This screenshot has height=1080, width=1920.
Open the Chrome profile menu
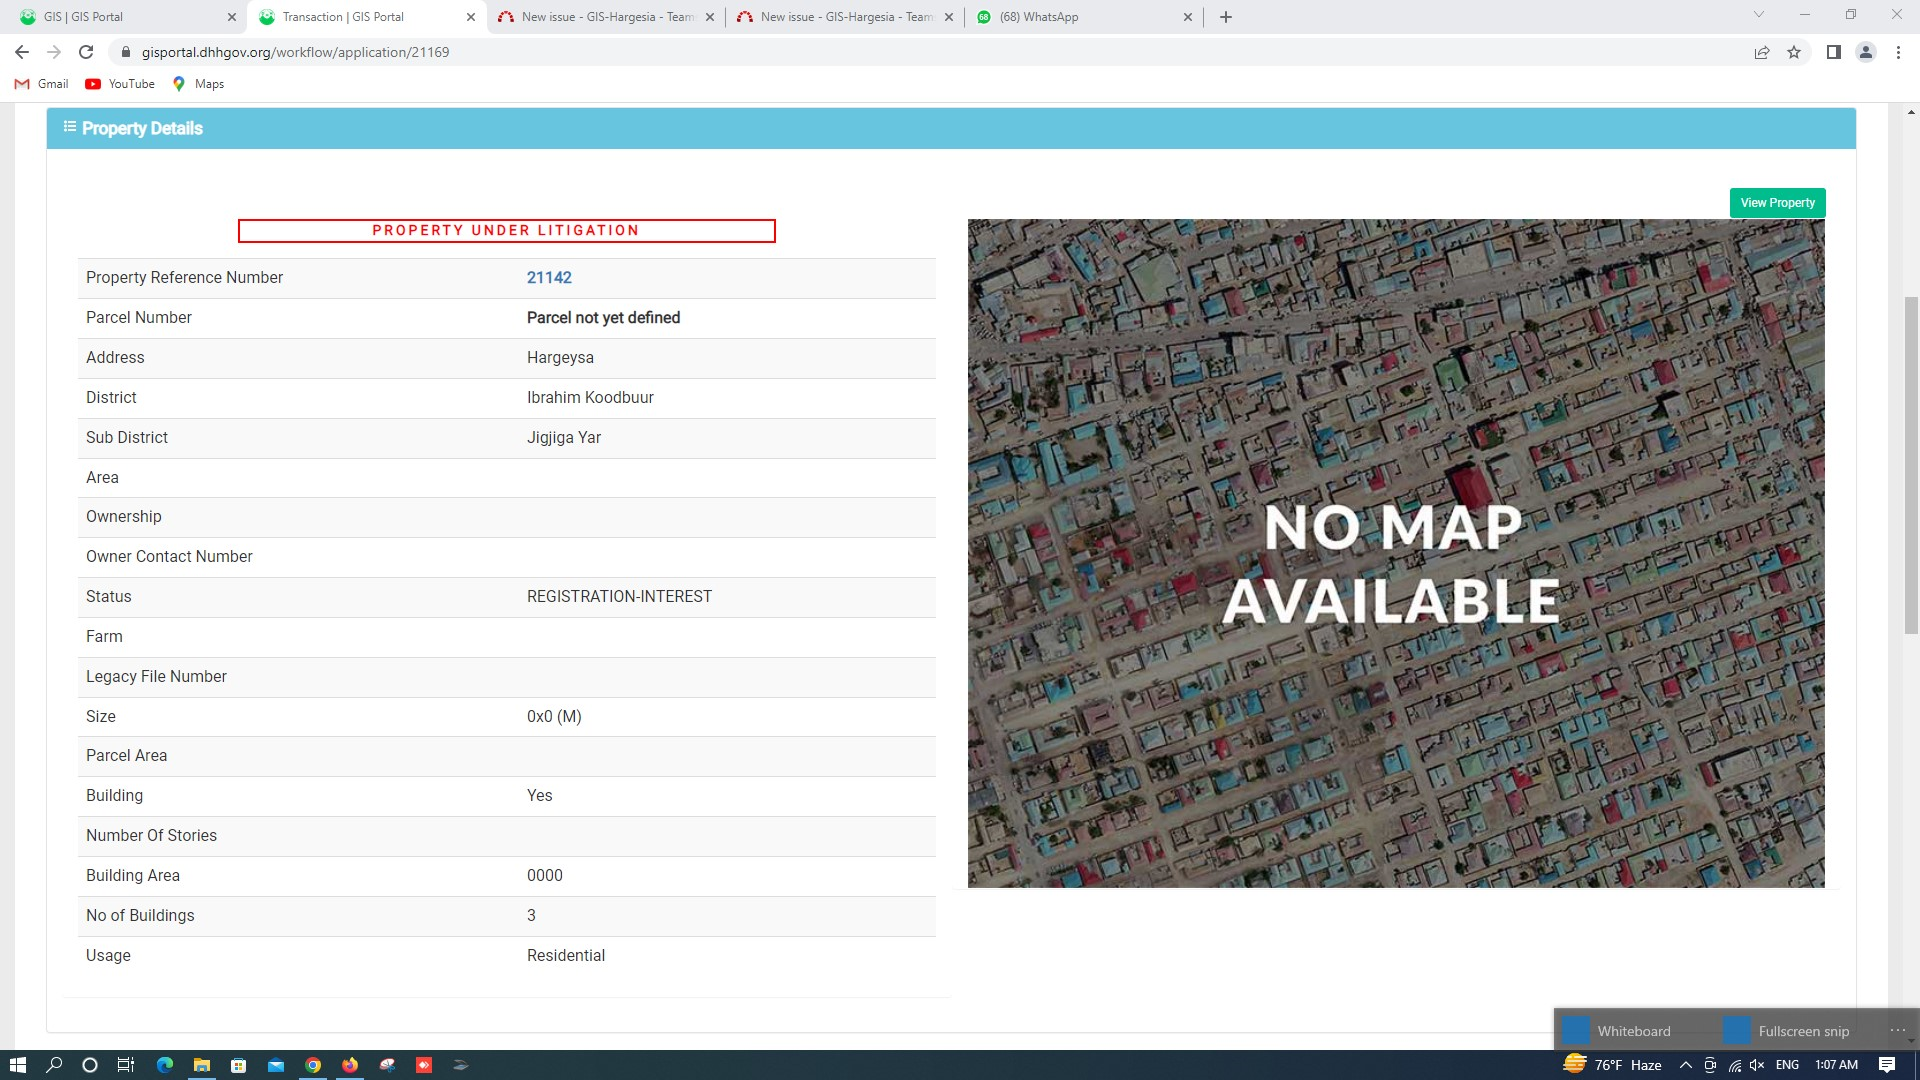(x=1865, y=52)
